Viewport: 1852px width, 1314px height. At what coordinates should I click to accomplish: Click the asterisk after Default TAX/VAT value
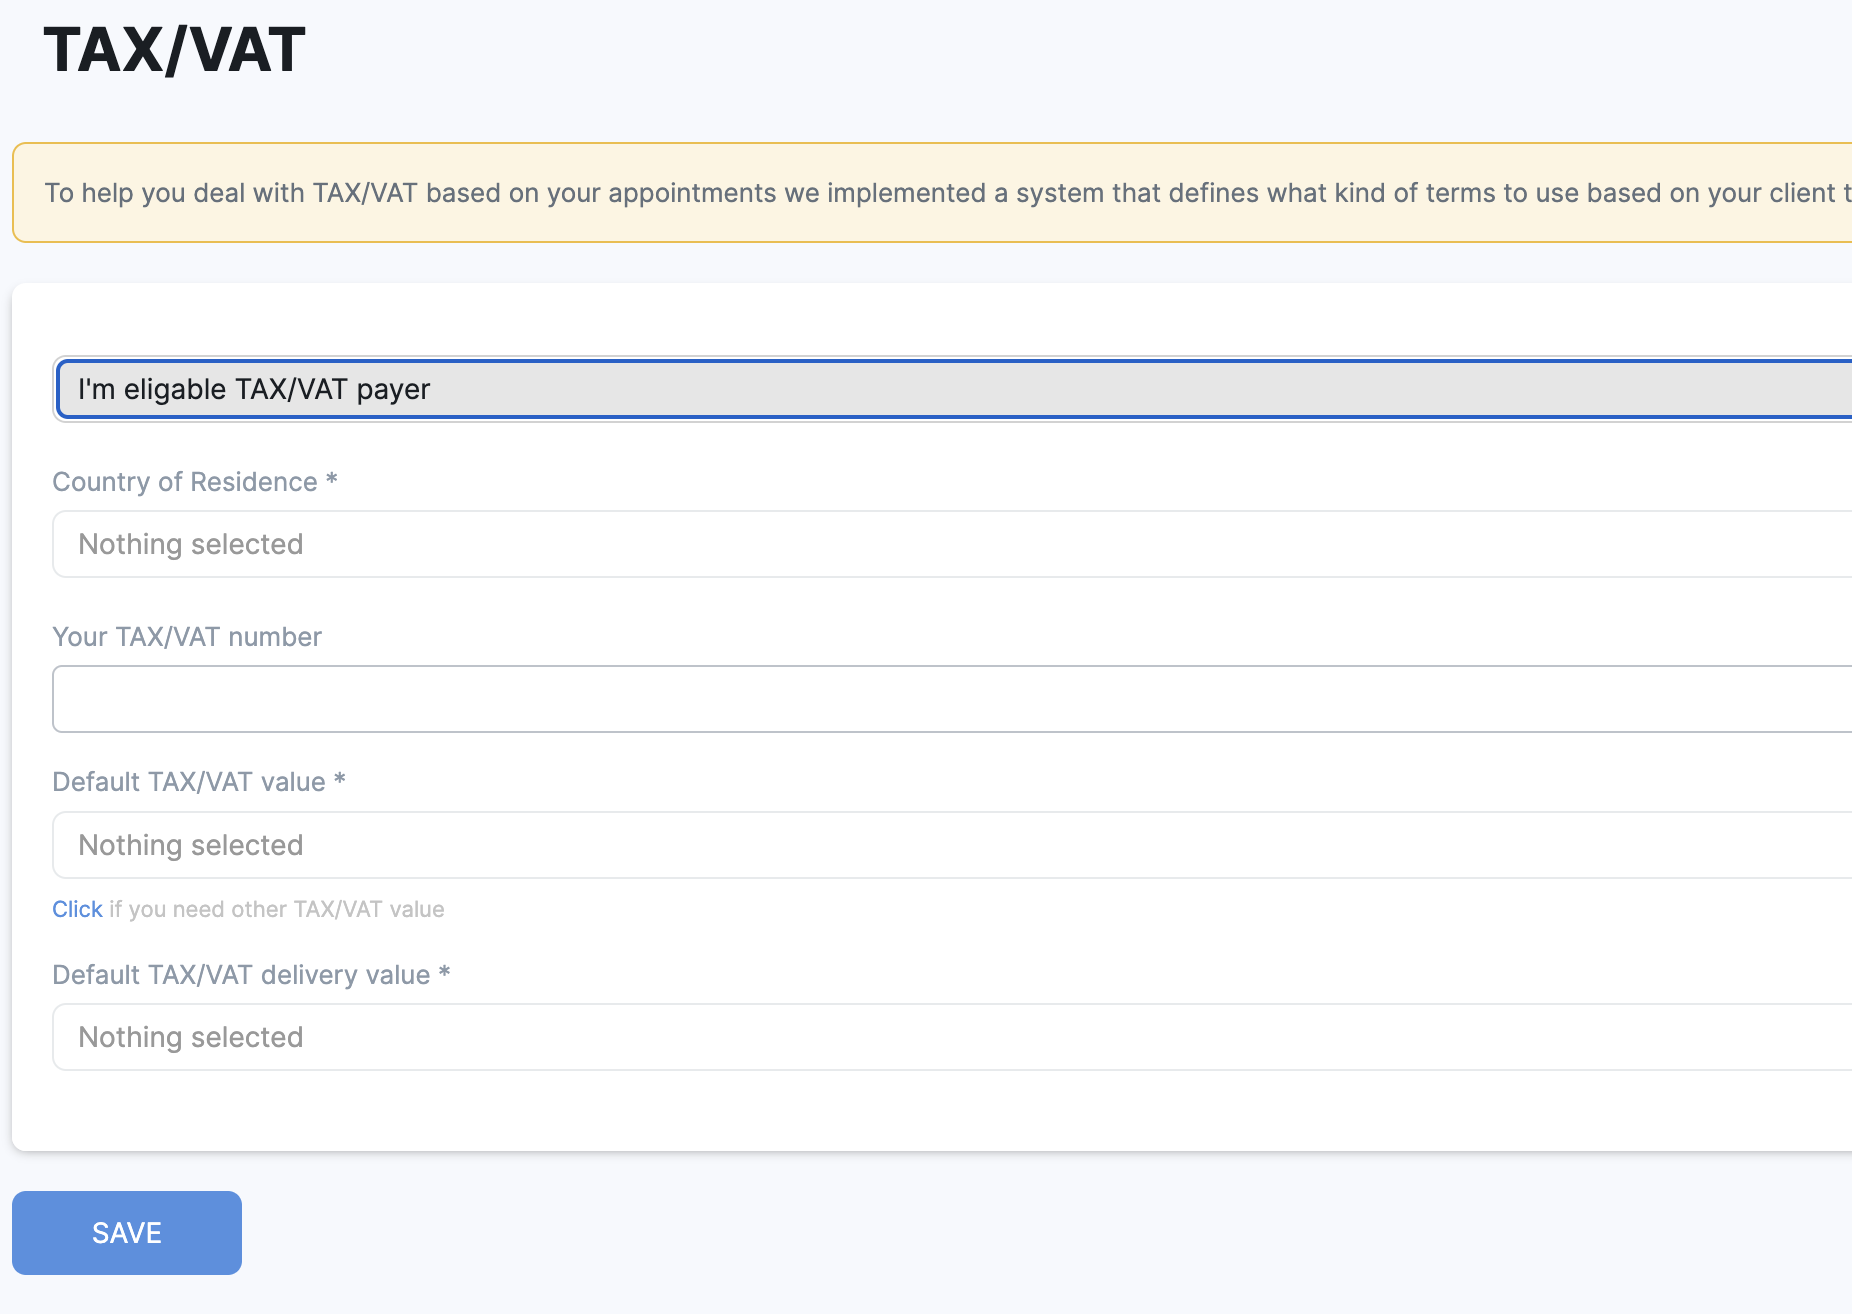340,781
